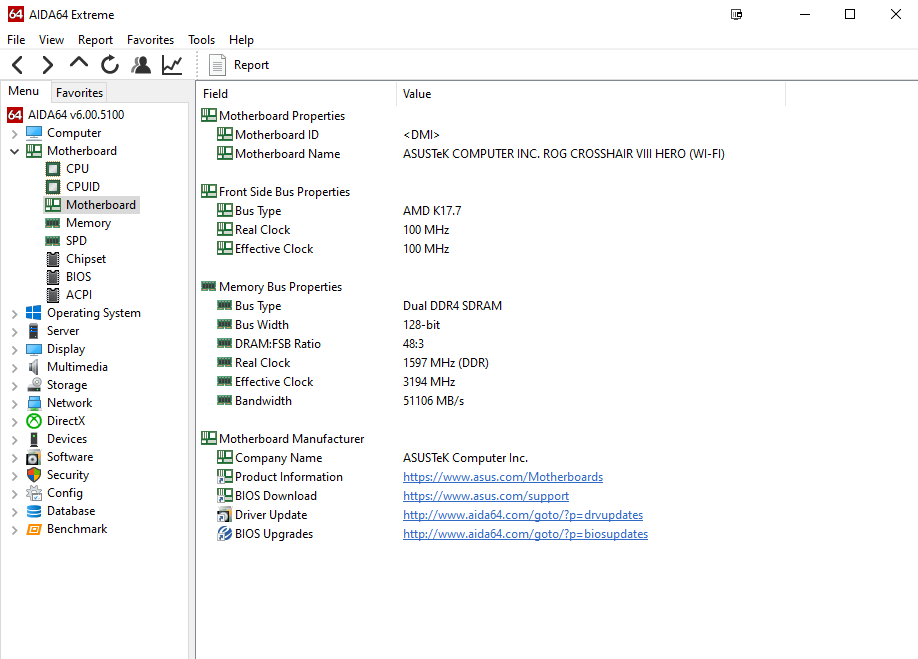Open the asus.com/support BIOS download link
The image size is (918, 659).
click(486, 496)
